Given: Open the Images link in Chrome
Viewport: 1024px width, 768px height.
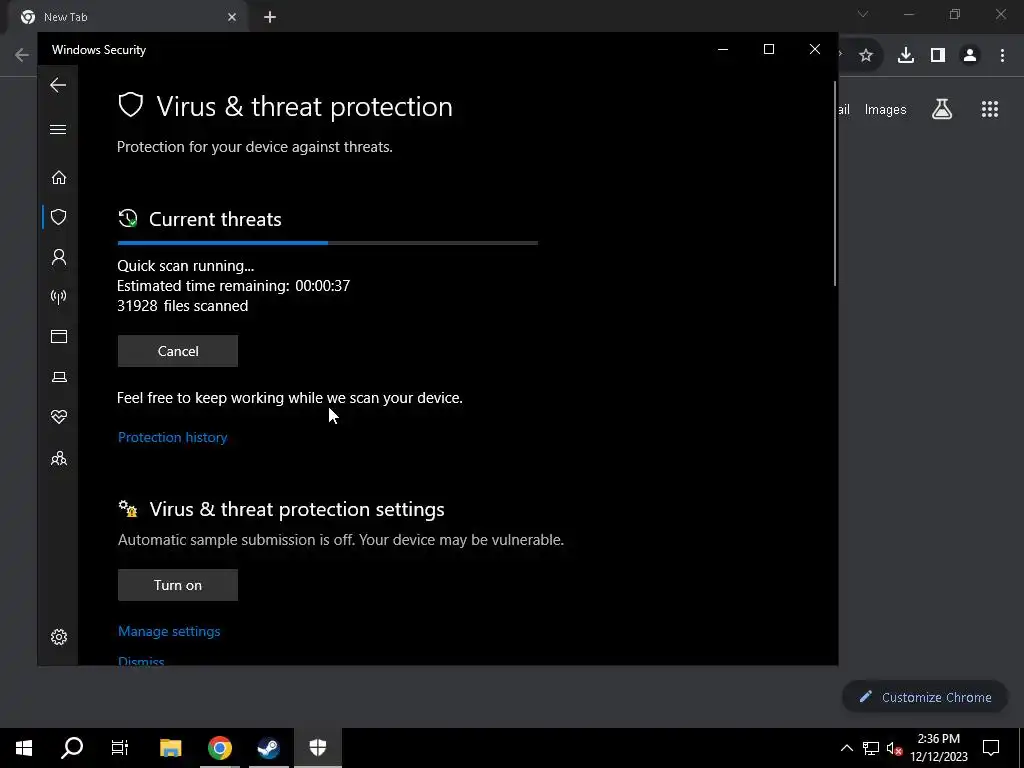Looking at the screenshot, I should point(886,110).
